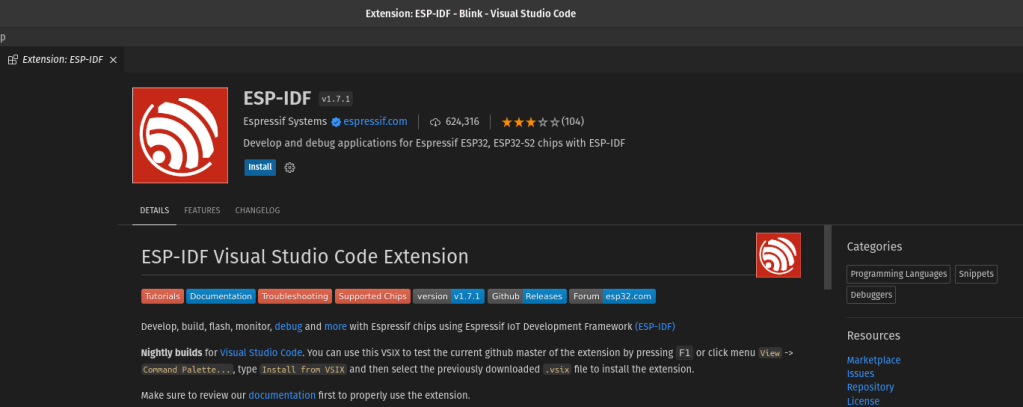Select the Debuggers category tag

(871, 295)
